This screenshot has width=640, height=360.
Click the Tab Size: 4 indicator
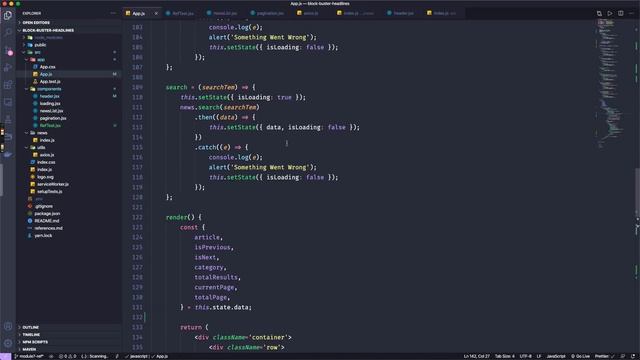[x=505, y=356]
